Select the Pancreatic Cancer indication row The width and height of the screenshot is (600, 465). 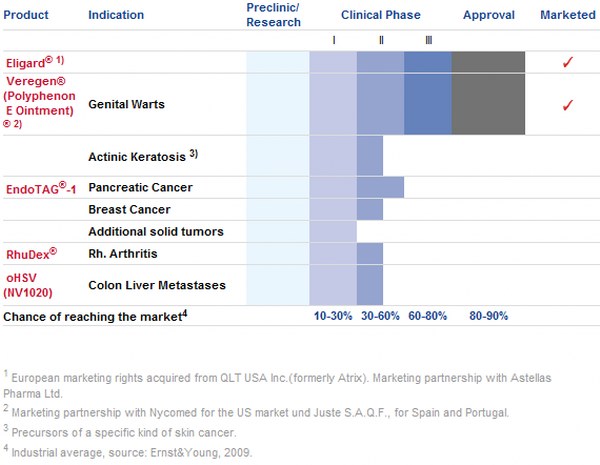click(140, 188)
